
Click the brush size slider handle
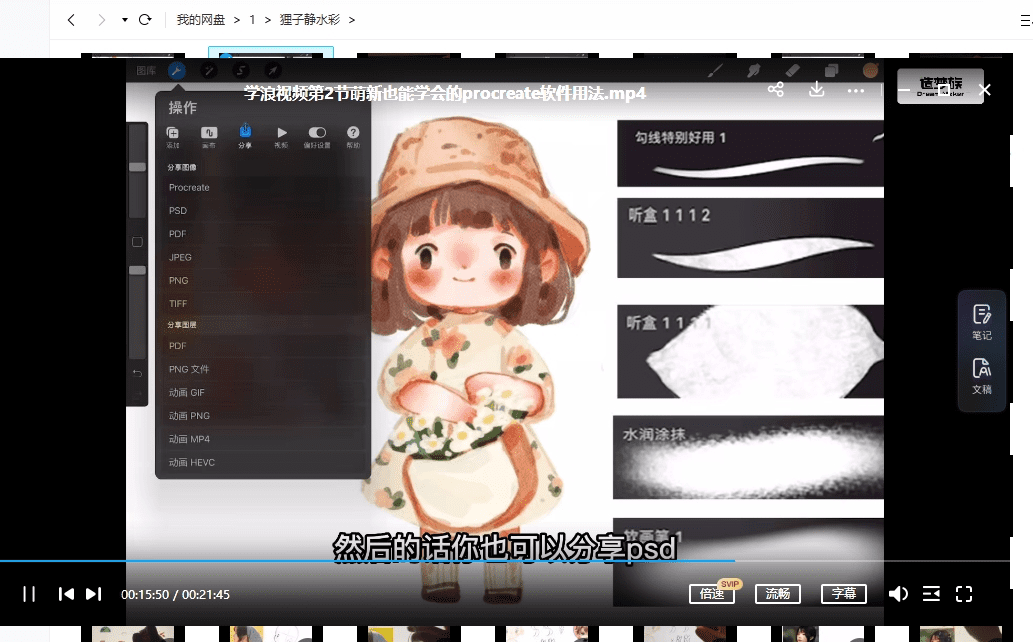tap(137, 167)
